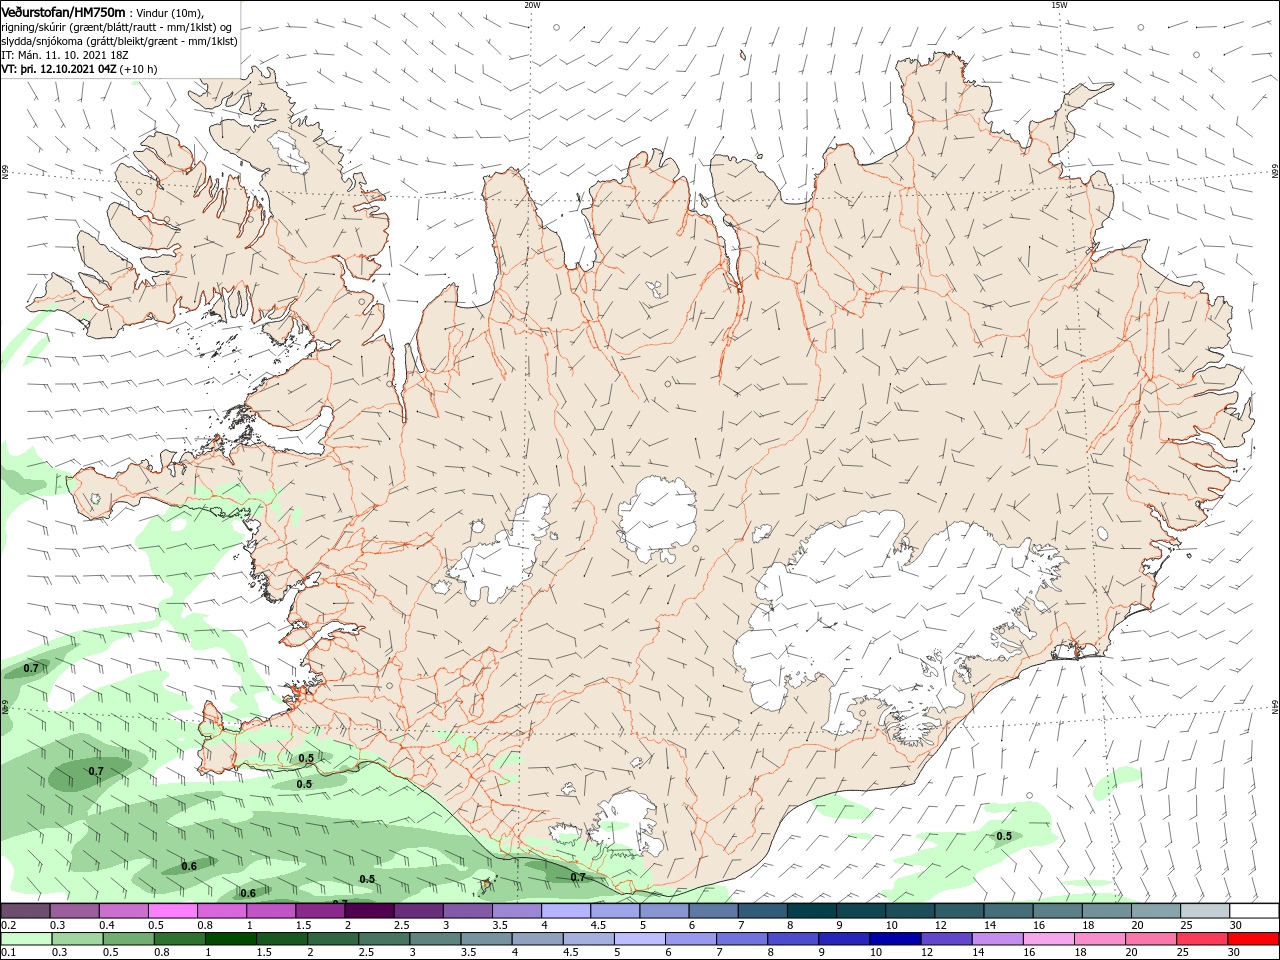Viewport: 1280px width, 960px height.
Task: Select the pale green 0.1 legend swatch
Action: [25, 939]
